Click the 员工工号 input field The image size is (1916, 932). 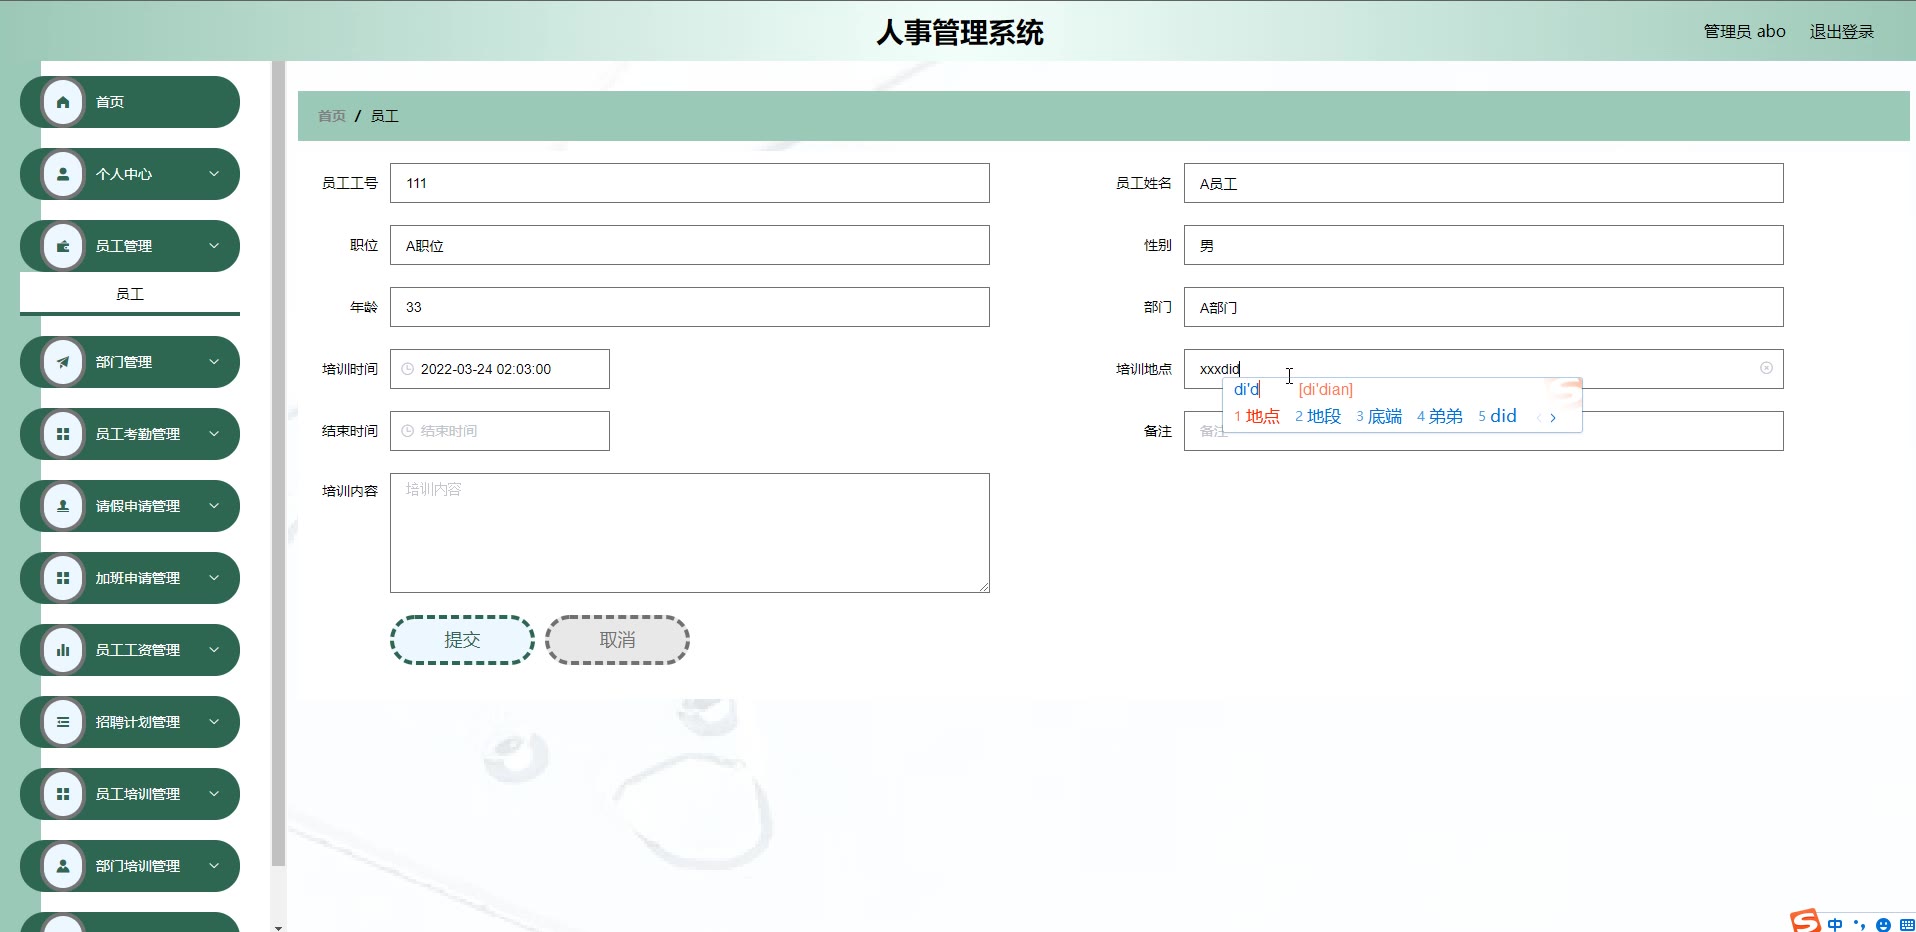[690, 183]
